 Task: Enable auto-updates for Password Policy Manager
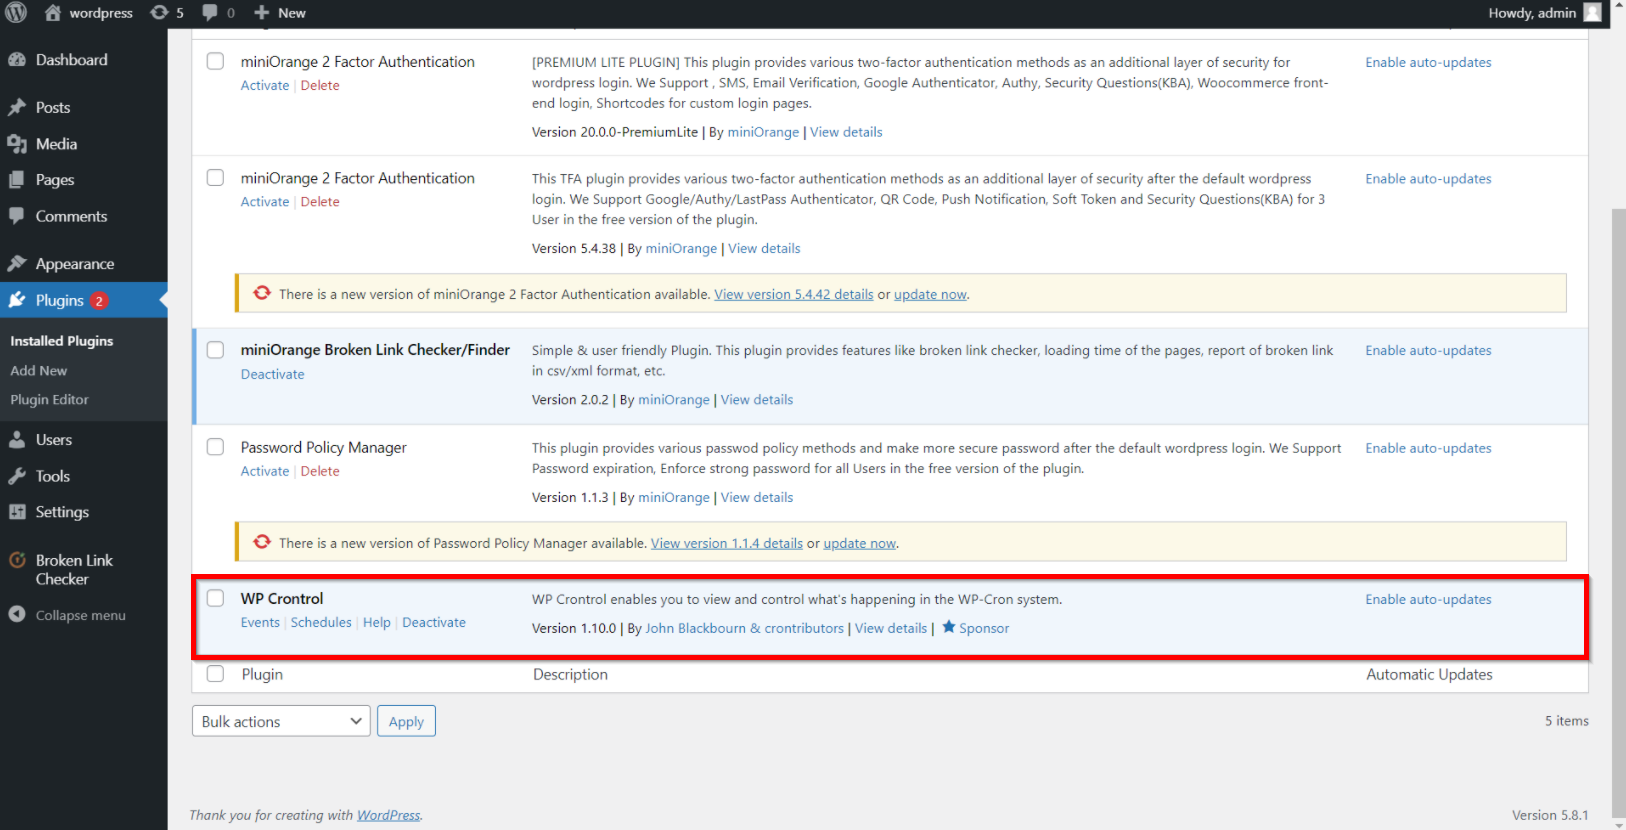[x=1428, y=448]
